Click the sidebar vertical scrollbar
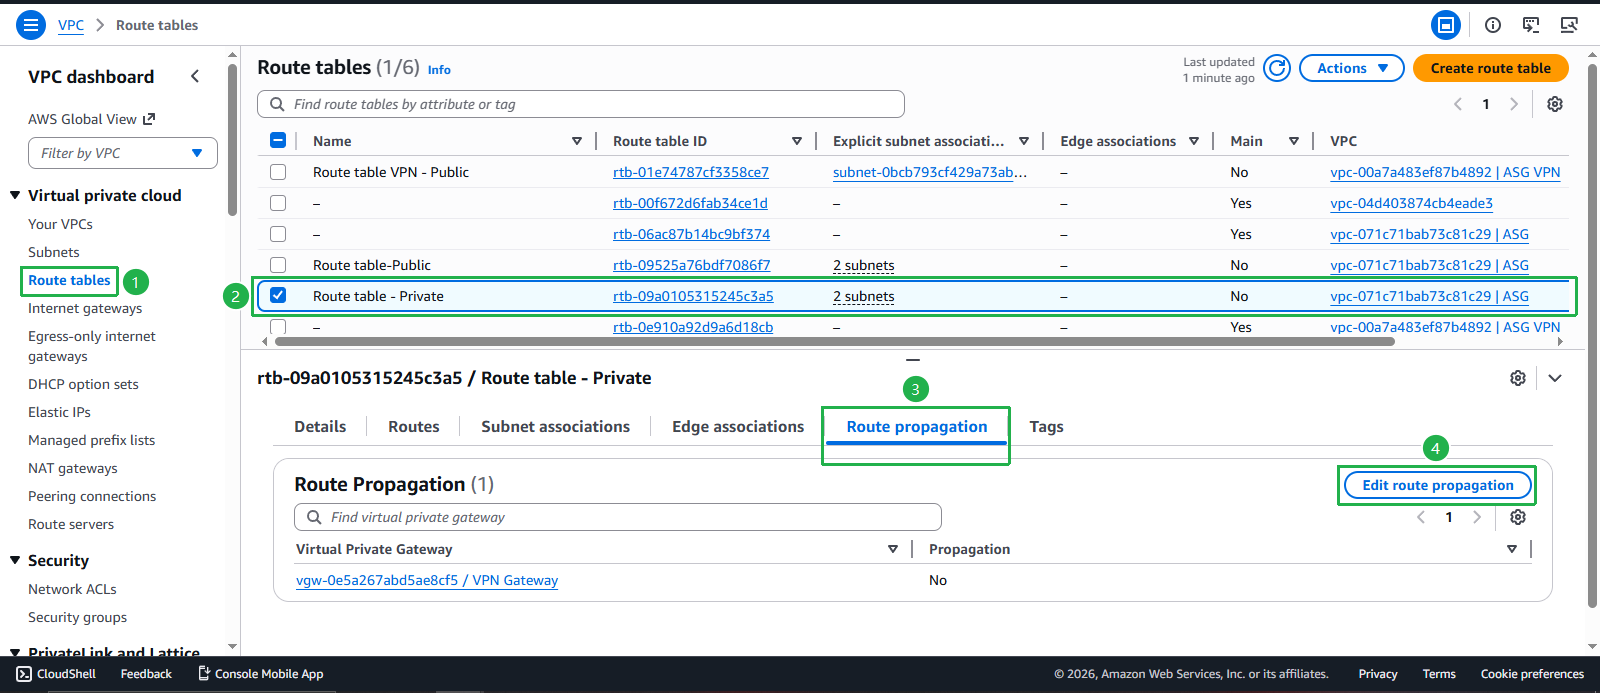1600x693 pixels. 232,140
